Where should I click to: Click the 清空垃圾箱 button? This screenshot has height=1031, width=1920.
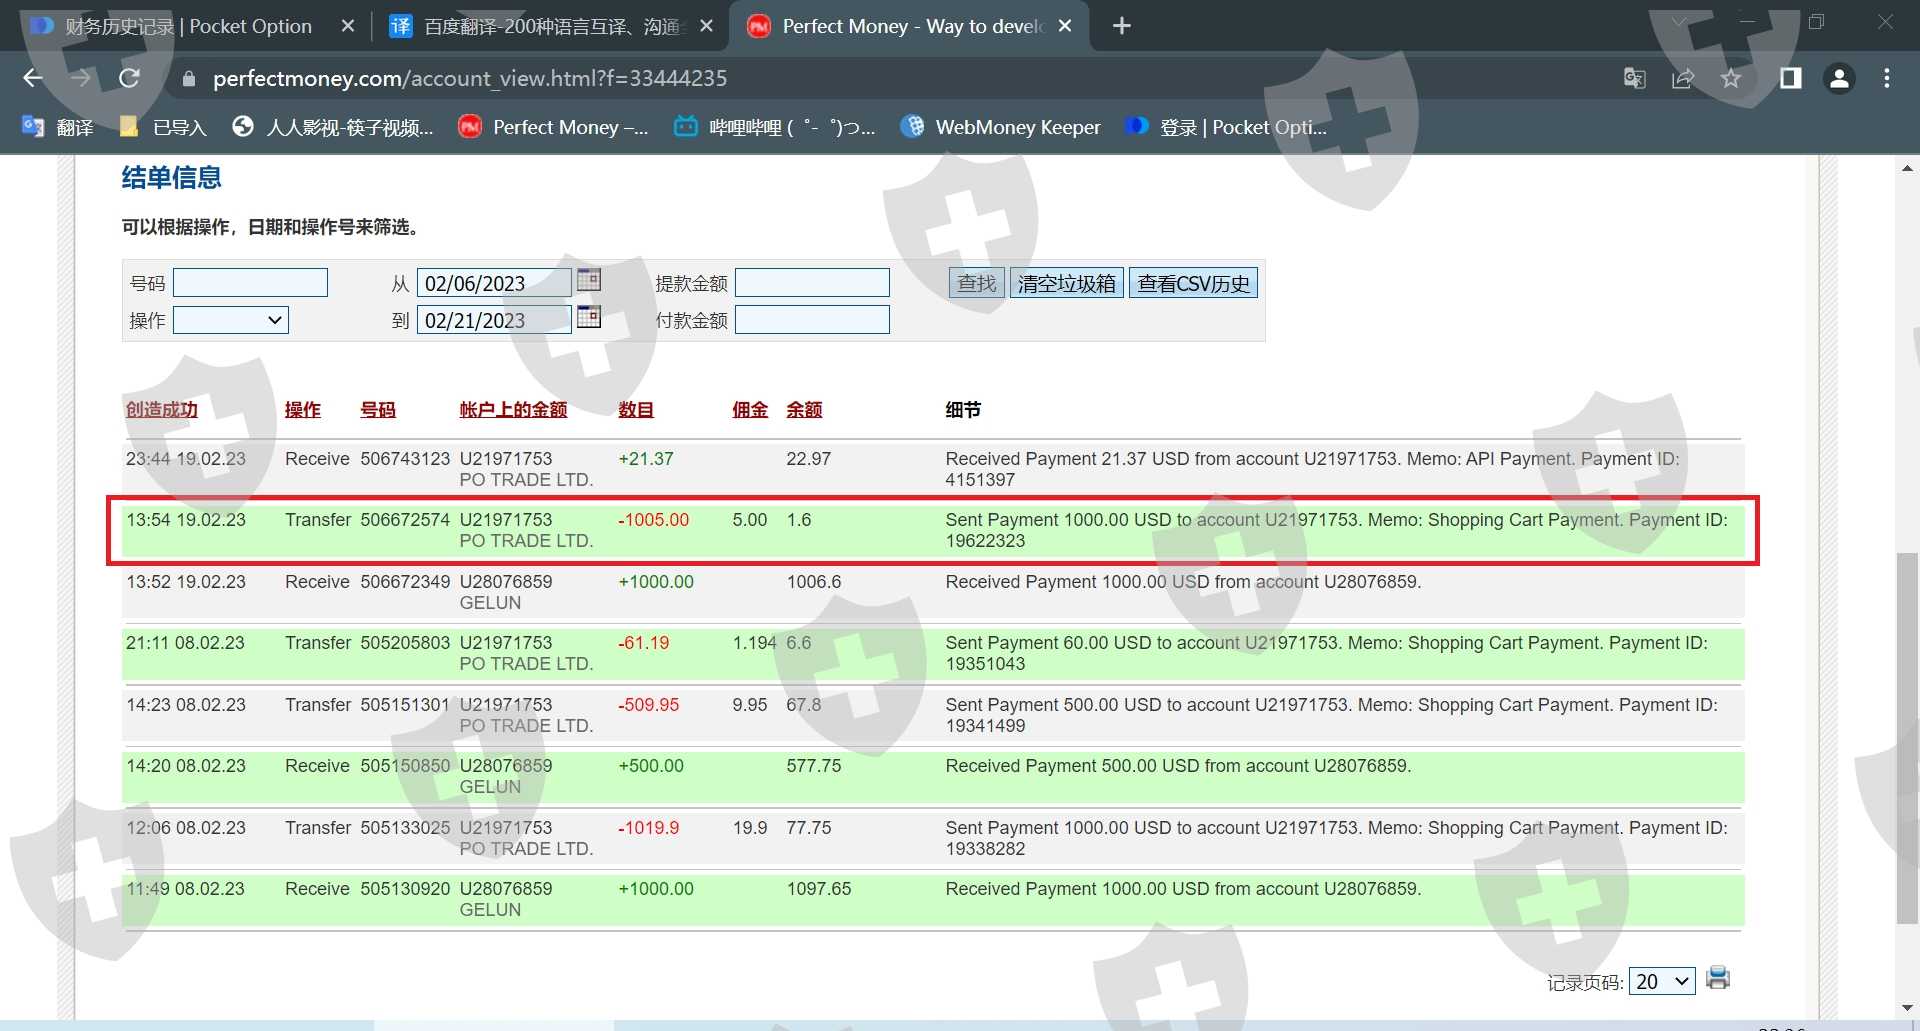click(x=1066, y=283)
